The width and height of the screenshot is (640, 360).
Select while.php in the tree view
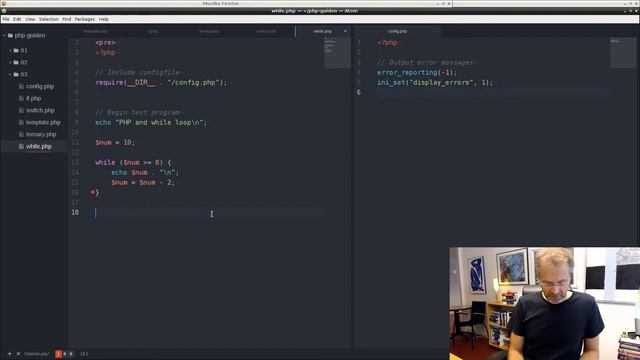(x=39, y=147)
